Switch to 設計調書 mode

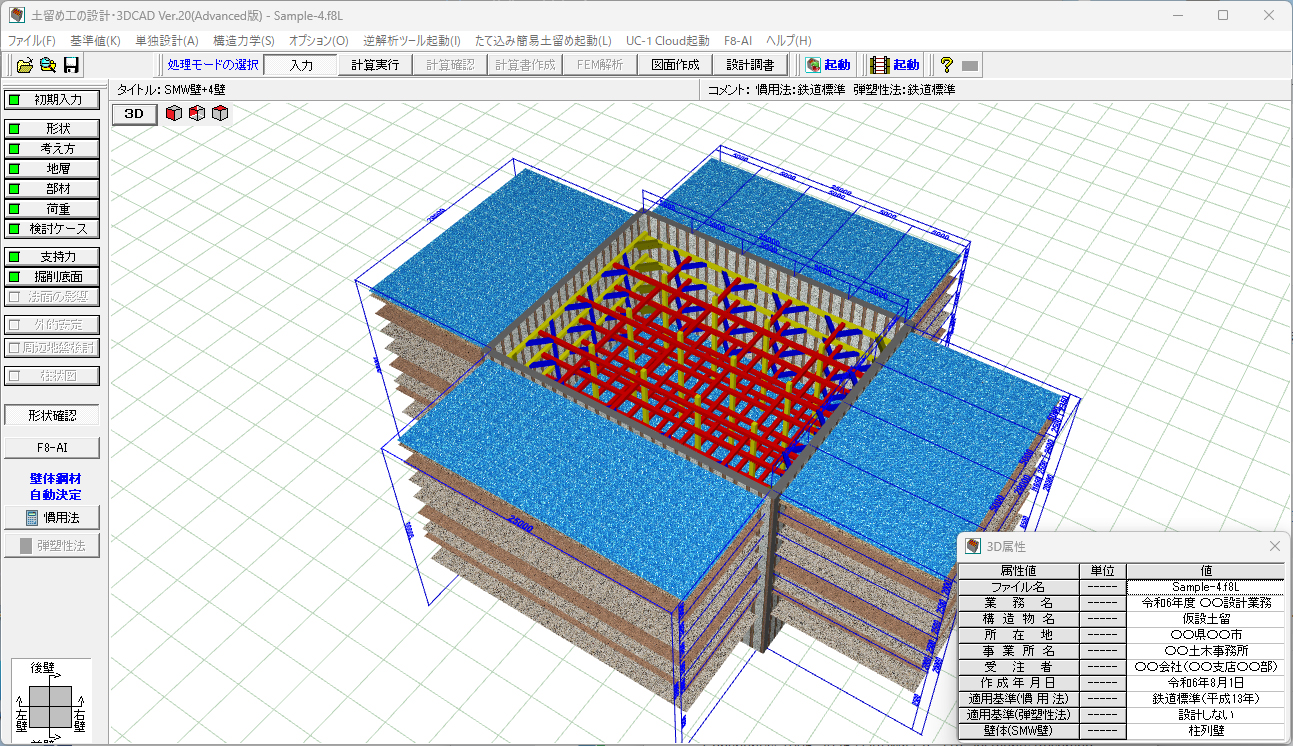click(750, 65)
